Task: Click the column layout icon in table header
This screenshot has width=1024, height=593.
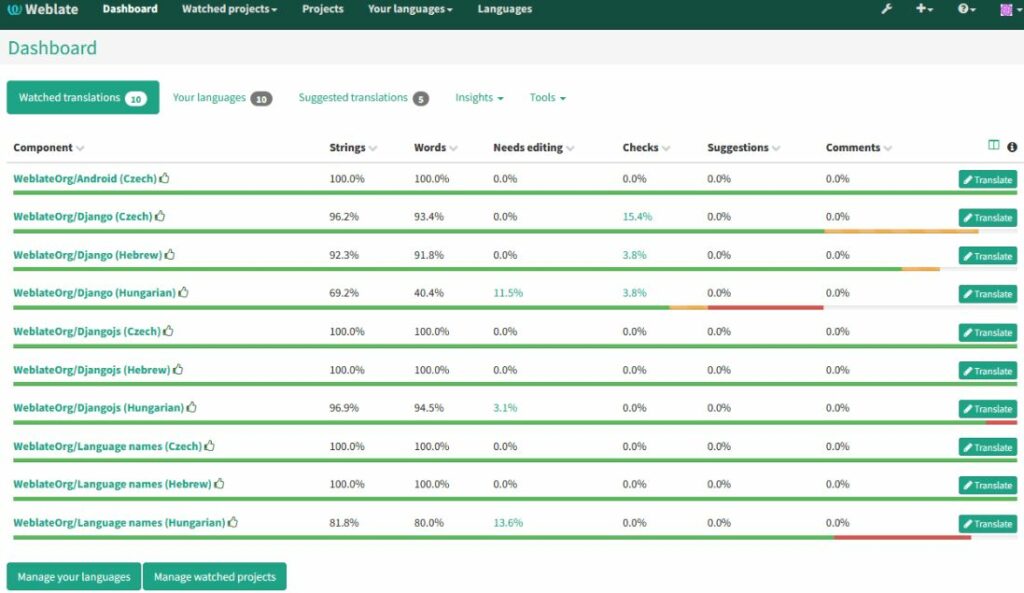Action: pos(993,145)
